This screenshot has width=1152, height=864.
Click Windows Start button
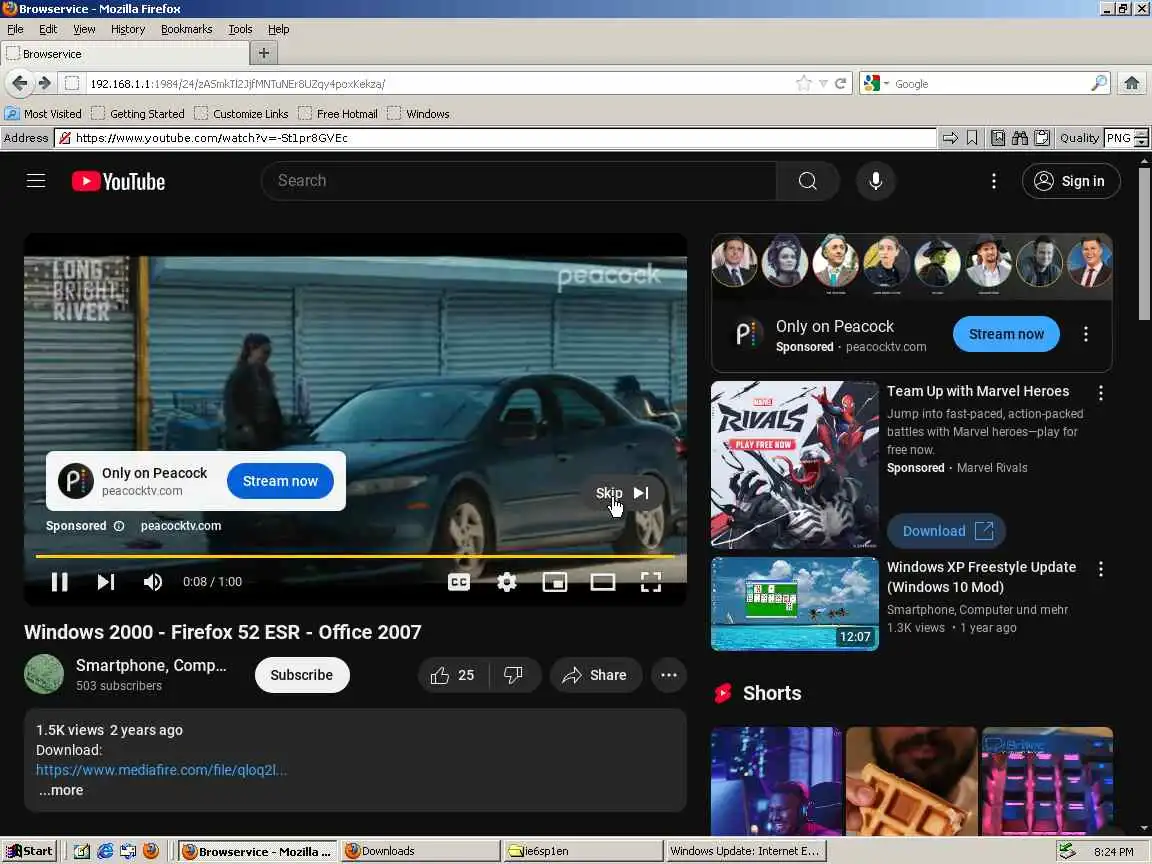coord(29,852)
